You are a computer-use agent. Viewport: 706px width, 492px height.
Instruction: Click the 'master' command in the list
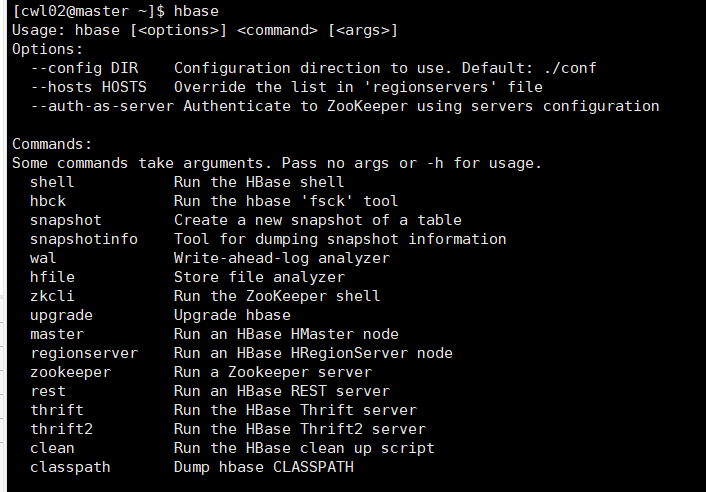(57, 334)
